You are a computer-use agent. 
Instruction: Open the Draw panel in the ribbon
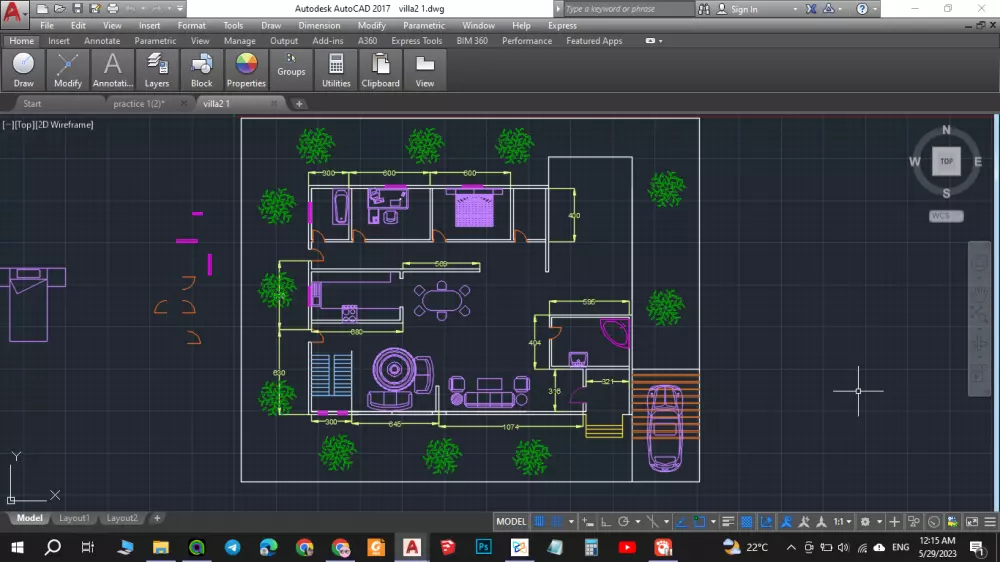tap(24, 70)
